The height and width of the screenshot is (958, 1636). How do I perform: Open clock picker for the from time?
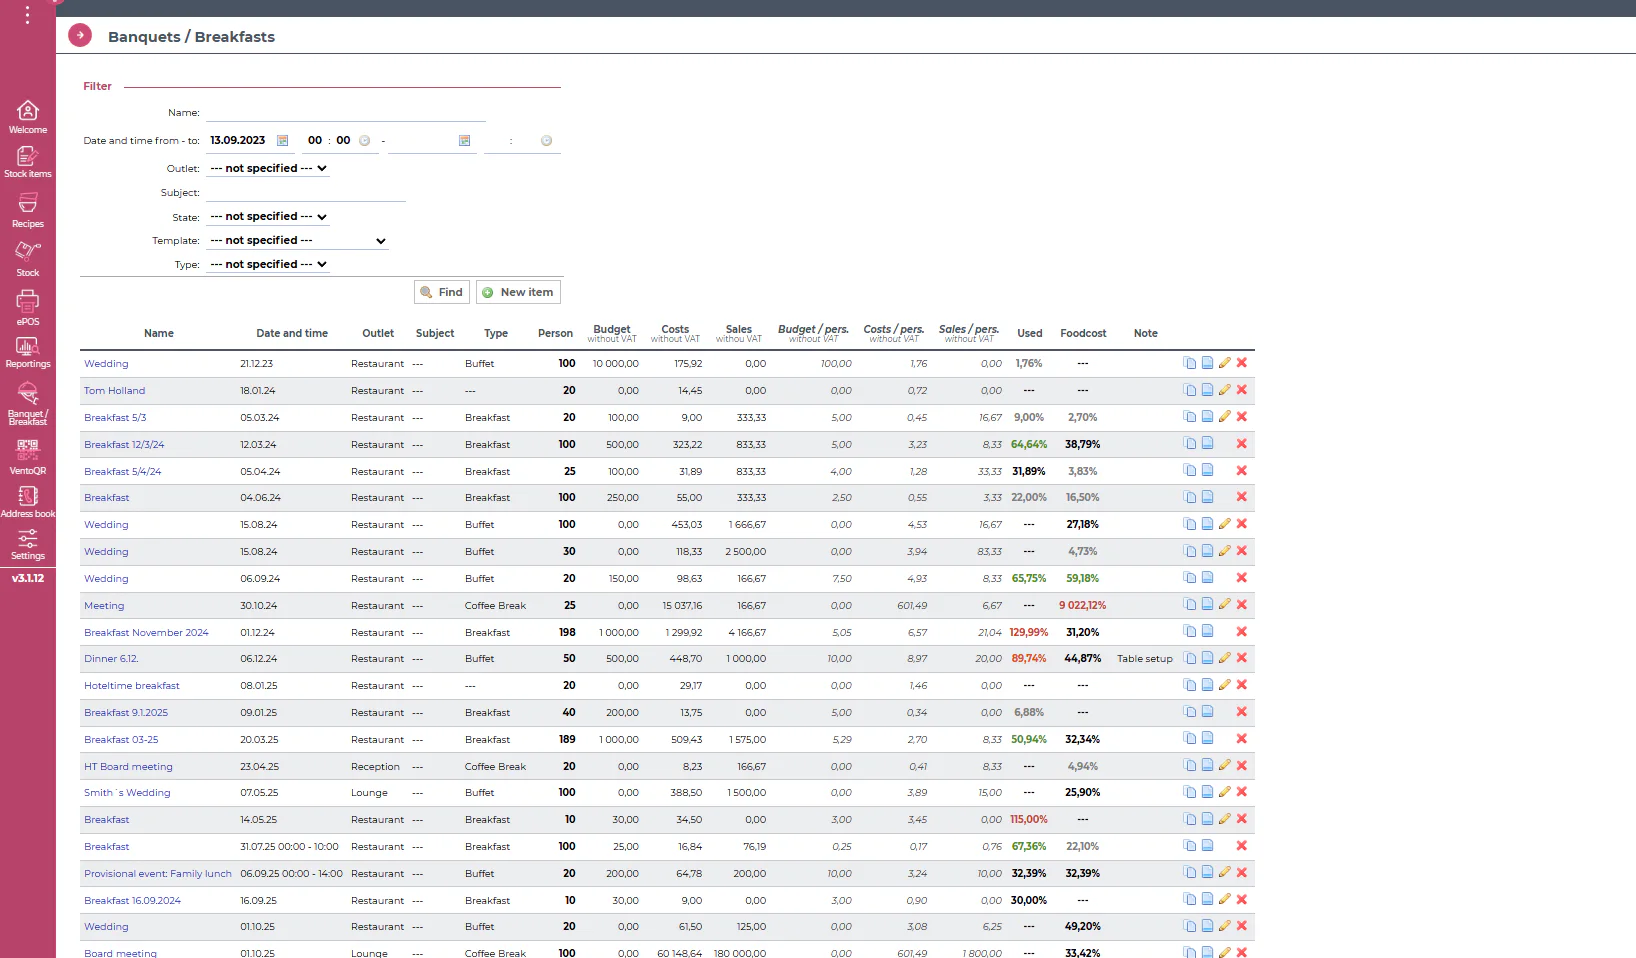point(365,141)
